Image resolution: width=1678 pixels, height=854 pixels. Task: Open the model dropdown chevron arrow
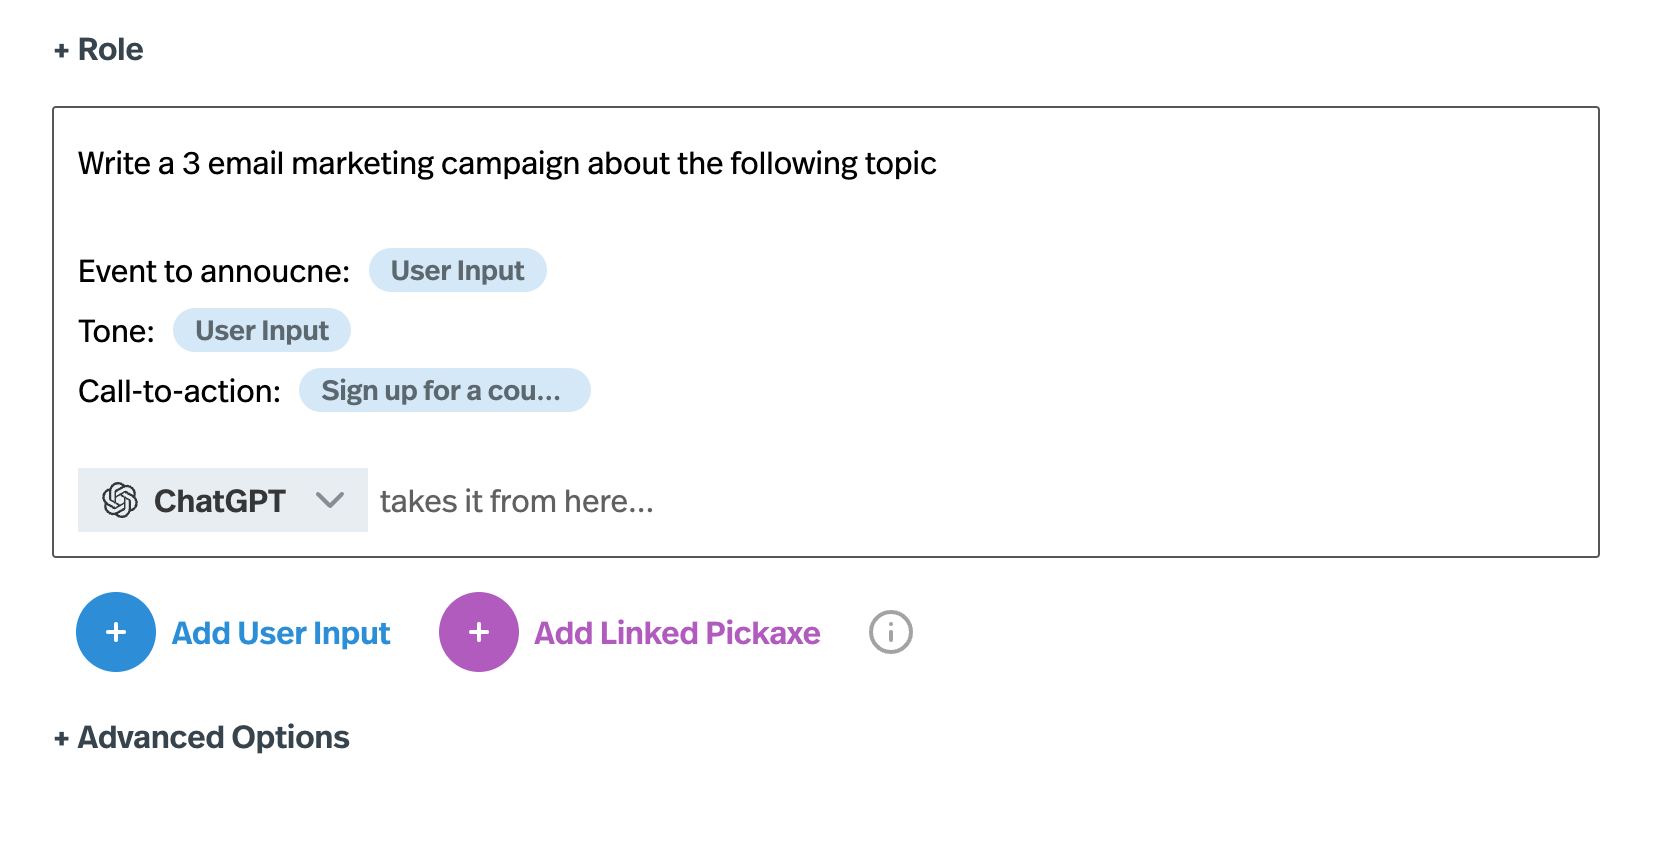[330, 500]
